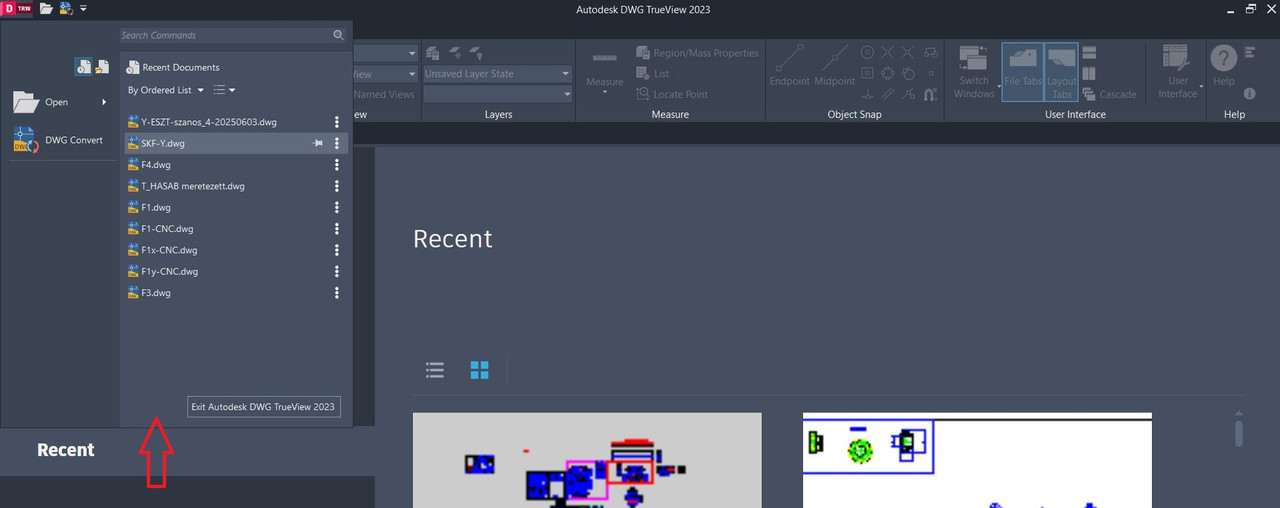Click Region/Mass Properties in Measure panel

pos(698,53)
